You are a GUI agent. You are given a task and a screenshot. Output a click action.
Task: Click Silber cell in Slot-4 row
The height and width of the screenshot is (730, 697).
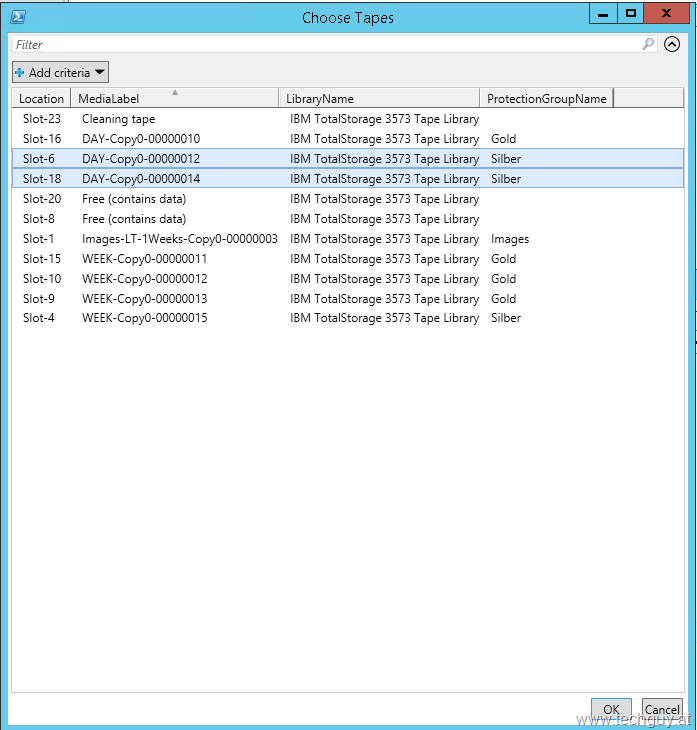[506, 318]
